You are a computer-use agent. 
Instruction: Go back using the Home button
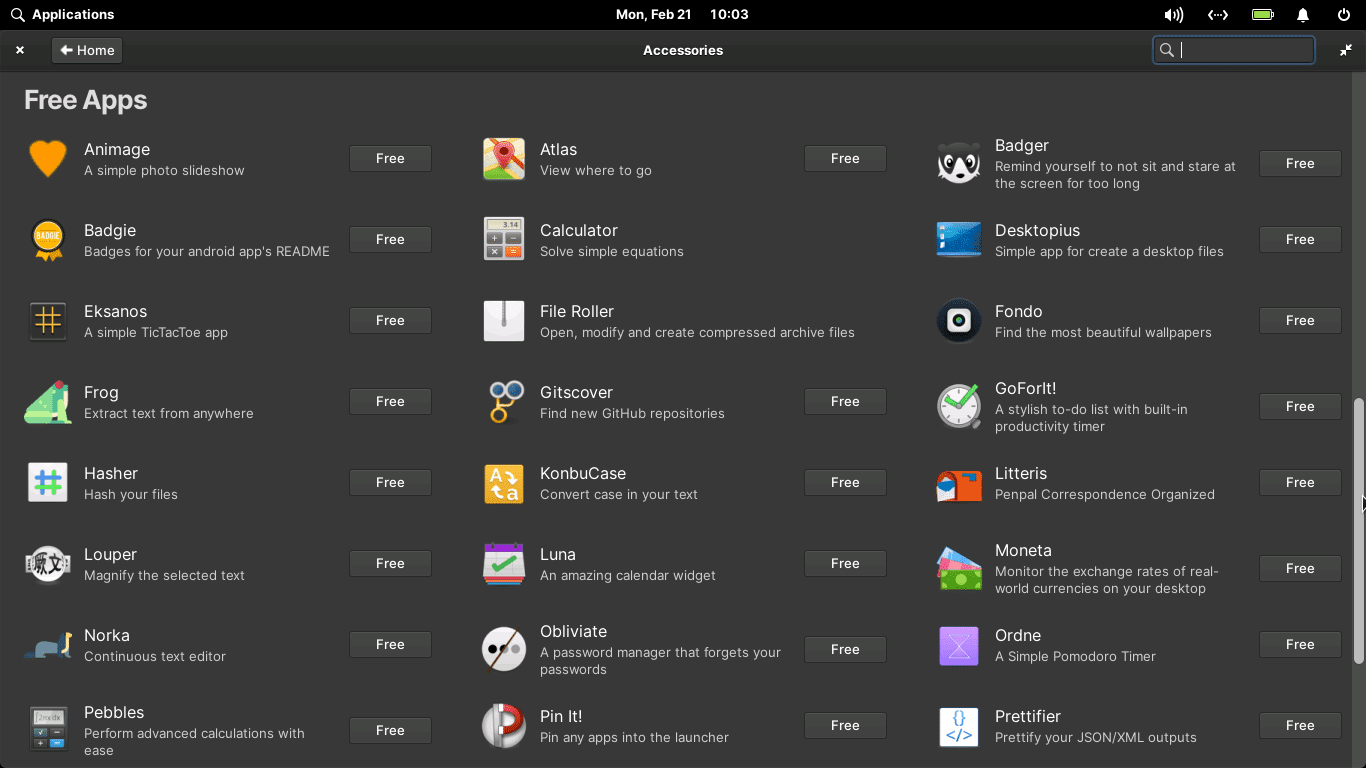point(86,49)
